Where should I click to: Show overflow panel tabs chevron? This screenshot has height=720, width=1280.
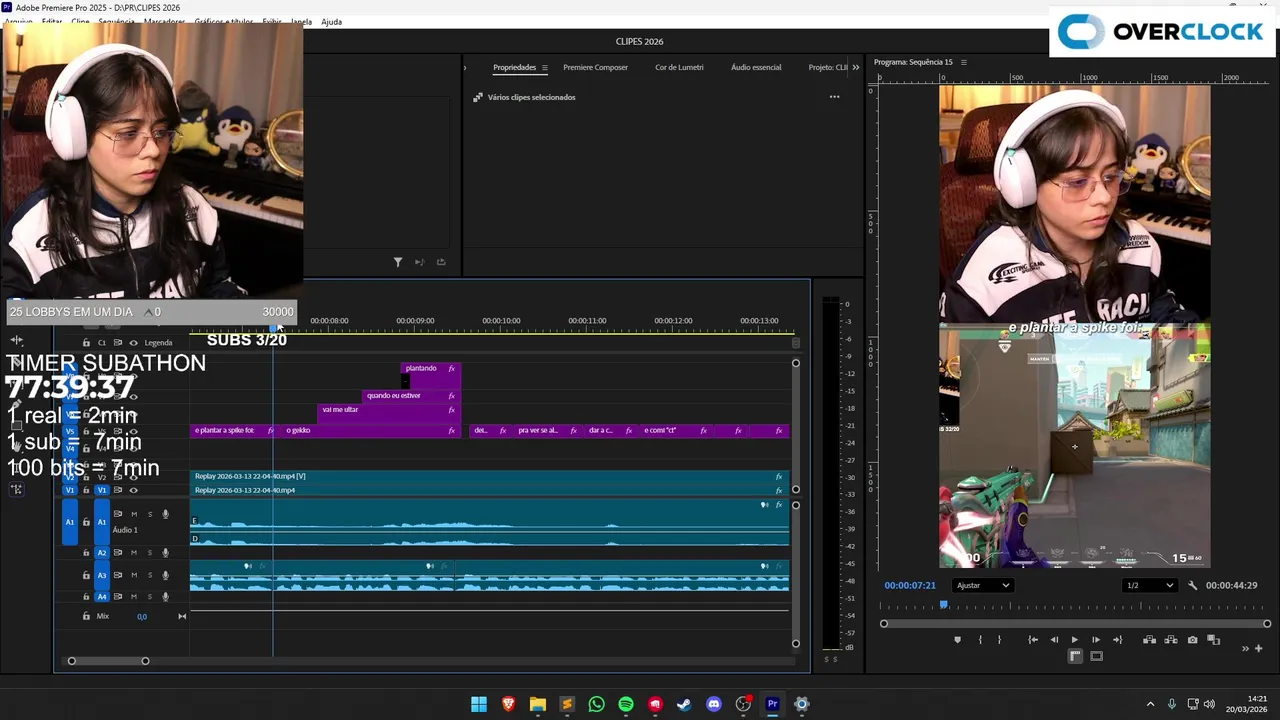[855, 67]
